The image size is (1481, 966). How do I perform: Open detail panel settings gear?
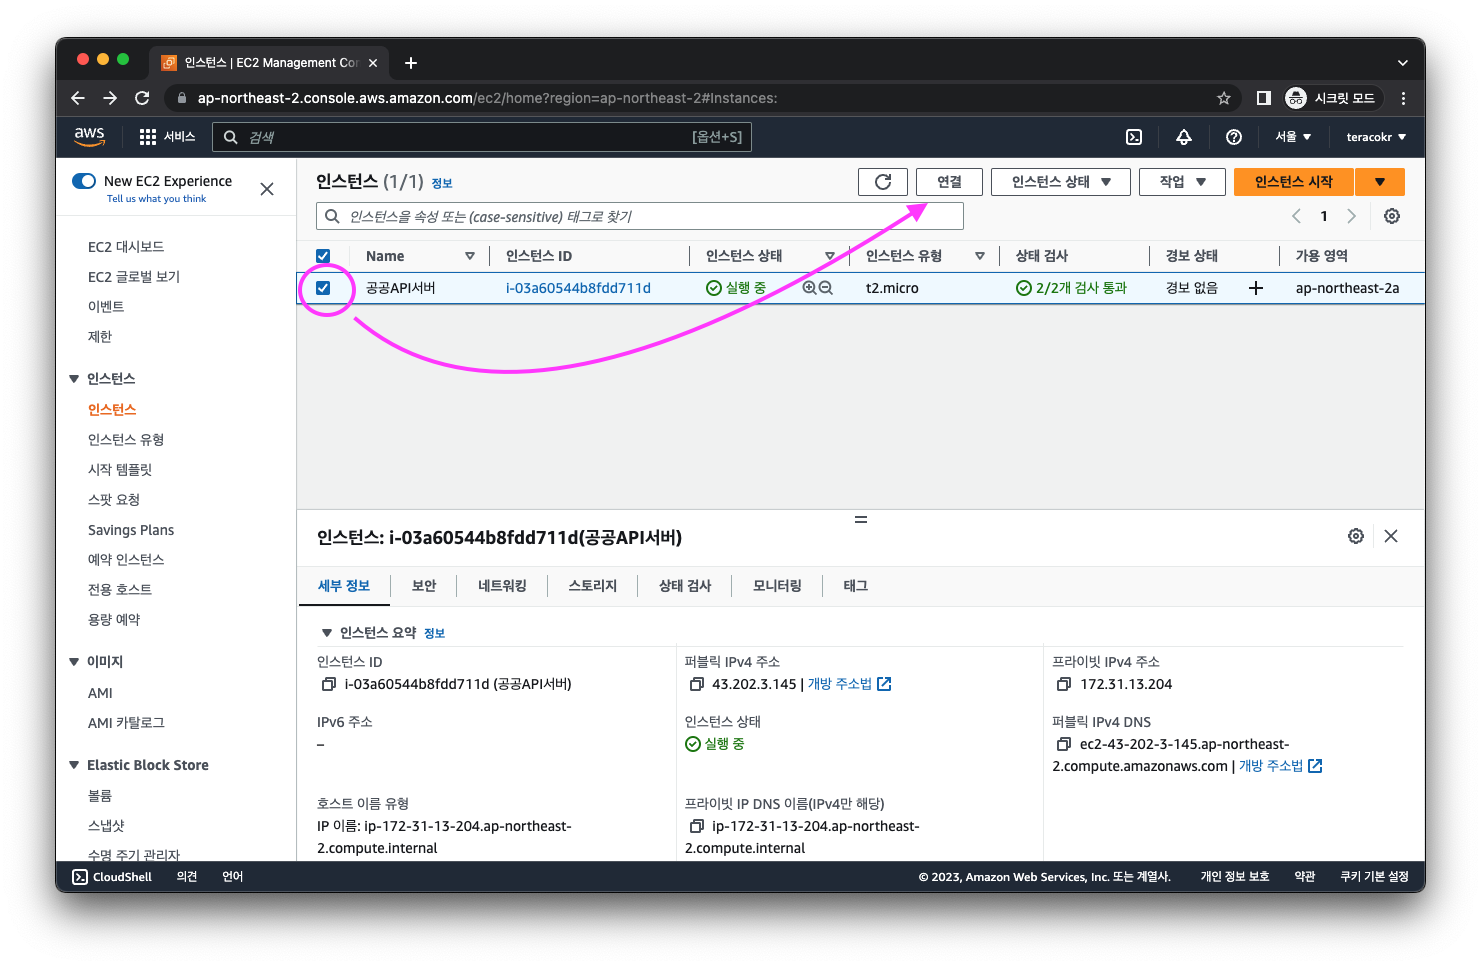click(1356, 536)
